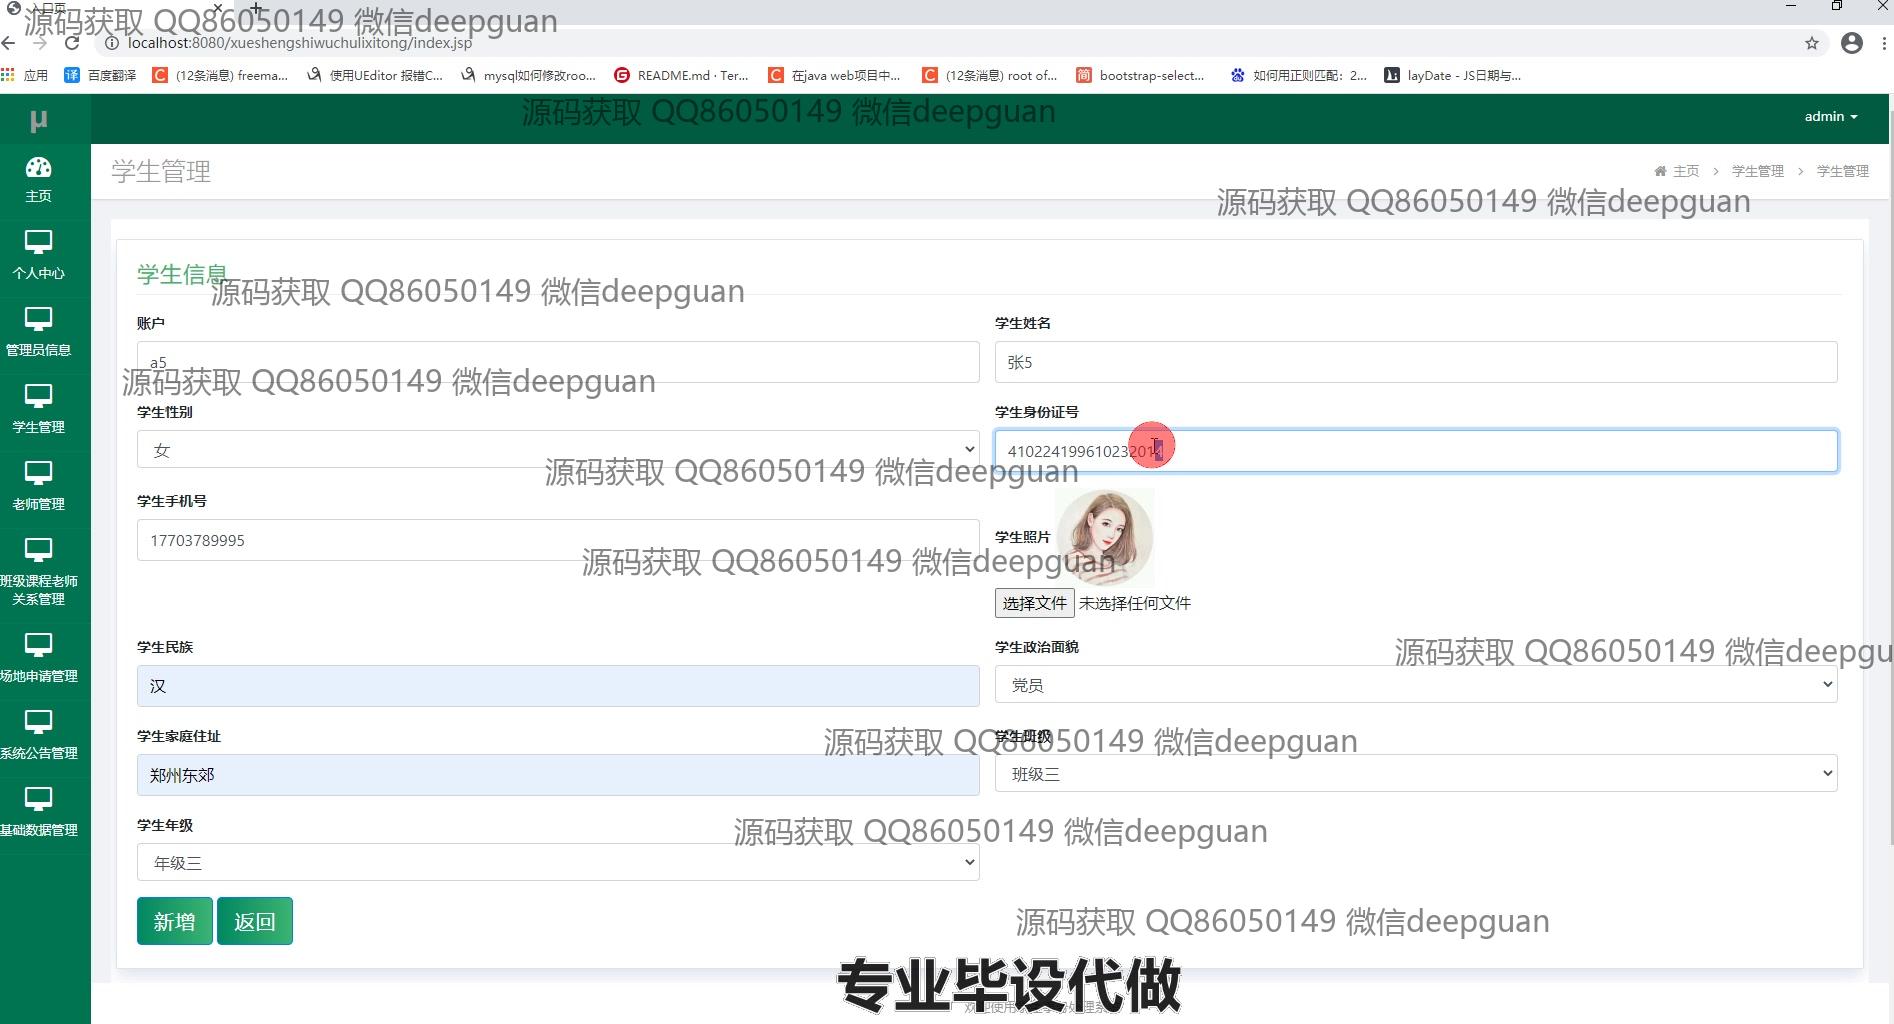Click the 返回 button
Viewport: 1894px width, 1024px height.
pyautogui.click(x=254, y=921)
